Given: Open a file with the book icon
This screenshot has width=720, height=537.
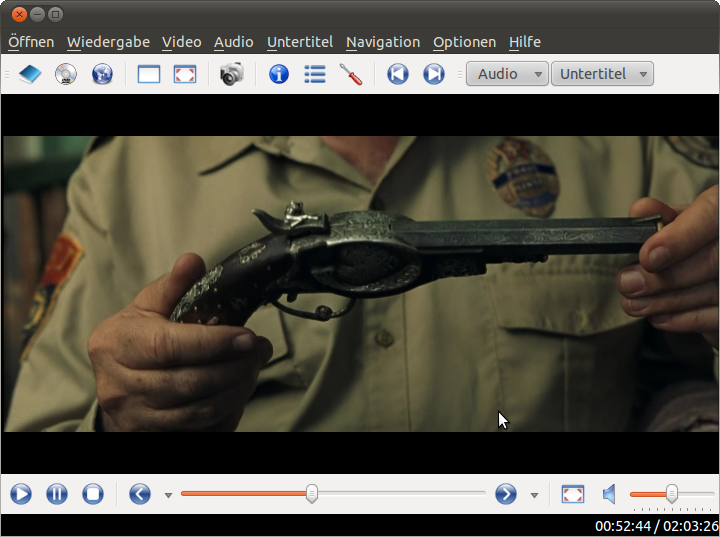Looking at the screenshot, I should click(29, 74).
